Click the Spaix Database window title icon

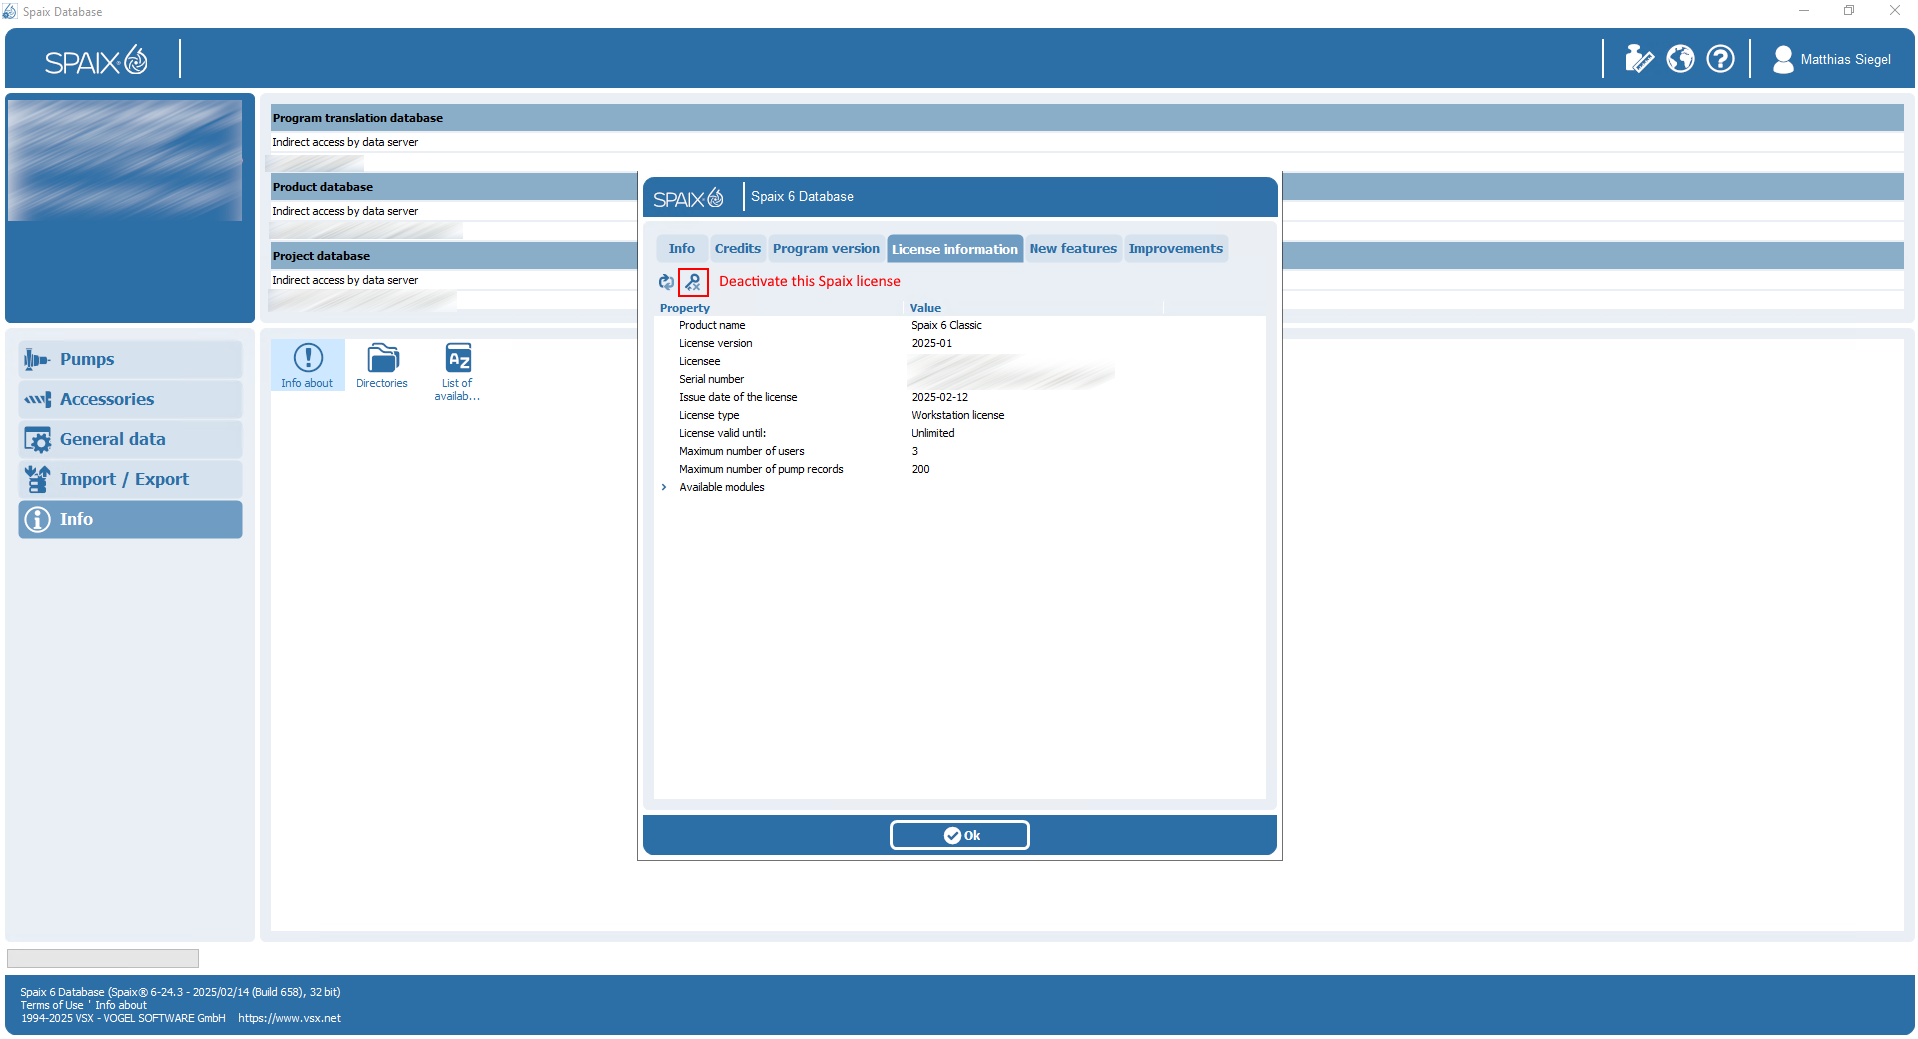[x=10, y=11]
